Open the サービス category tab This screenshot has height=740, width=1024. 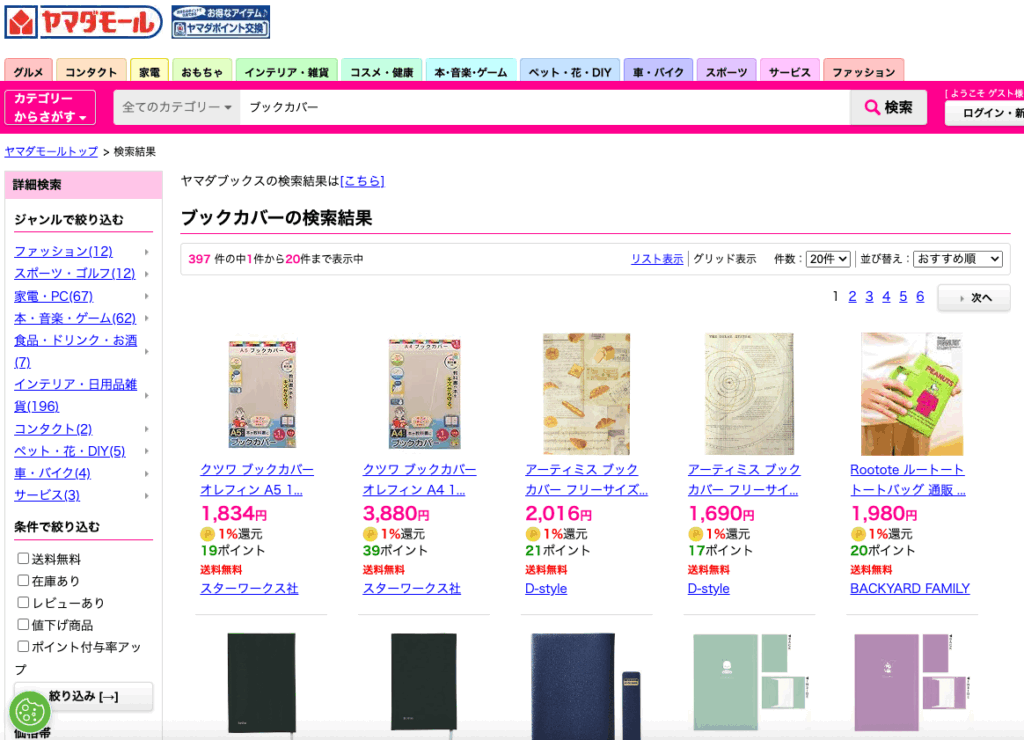790,71
